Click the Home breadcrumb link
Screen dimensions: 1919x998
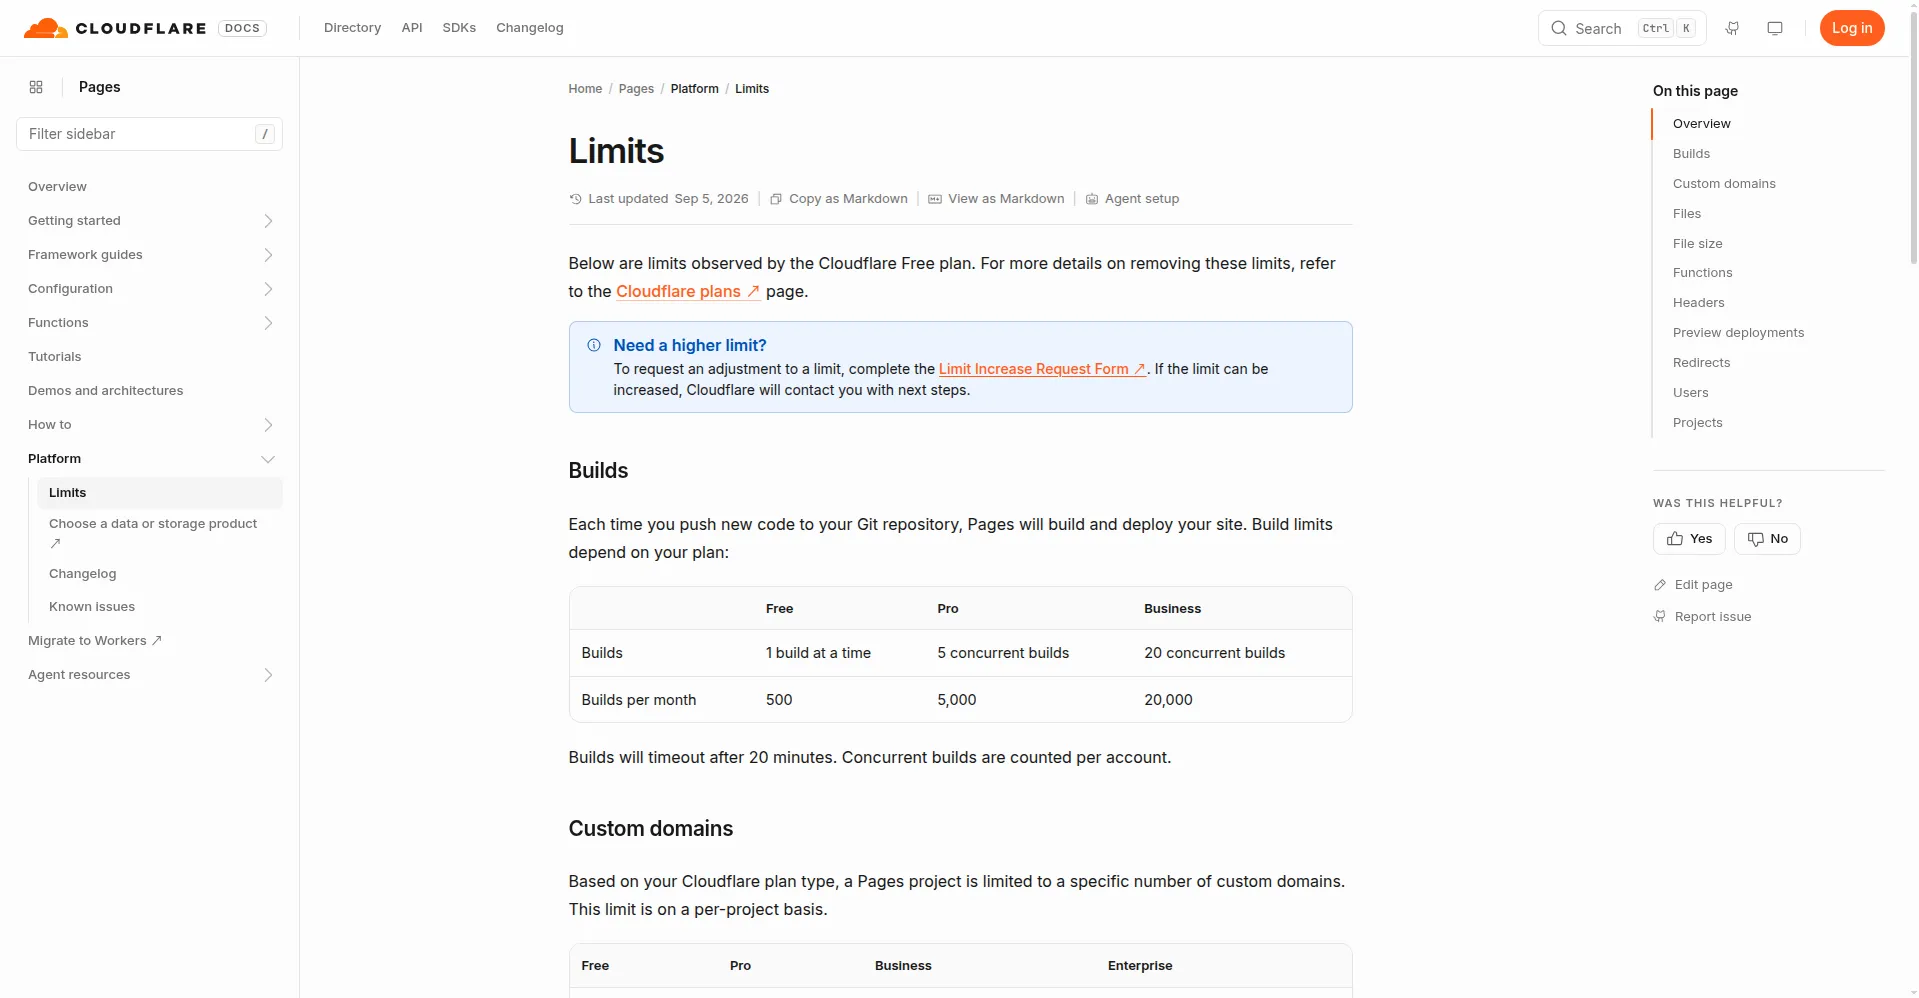coord(585,89)
